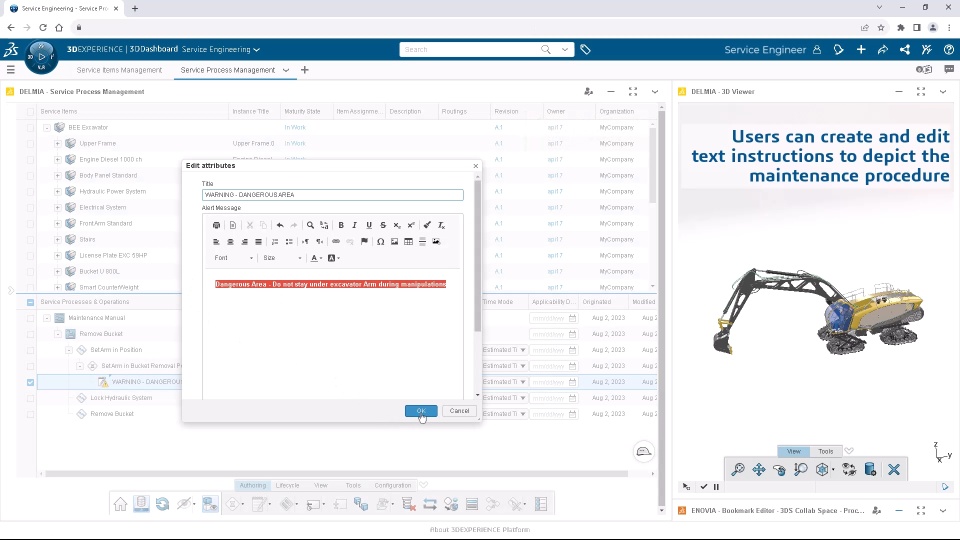Select the View tab in 3D Viewer

click(793, 451)
